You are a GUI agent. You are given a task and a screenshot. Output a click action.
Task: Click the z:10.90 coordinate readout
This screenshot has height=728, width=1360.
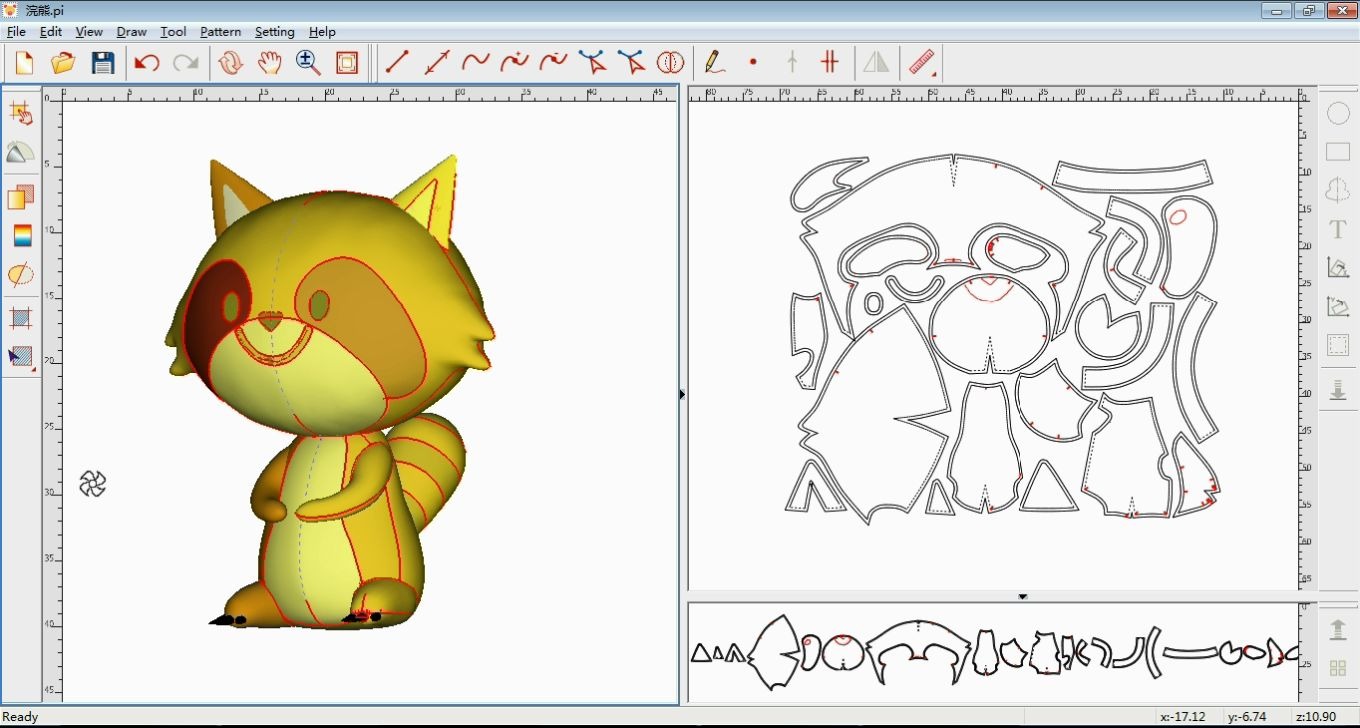1316,716
